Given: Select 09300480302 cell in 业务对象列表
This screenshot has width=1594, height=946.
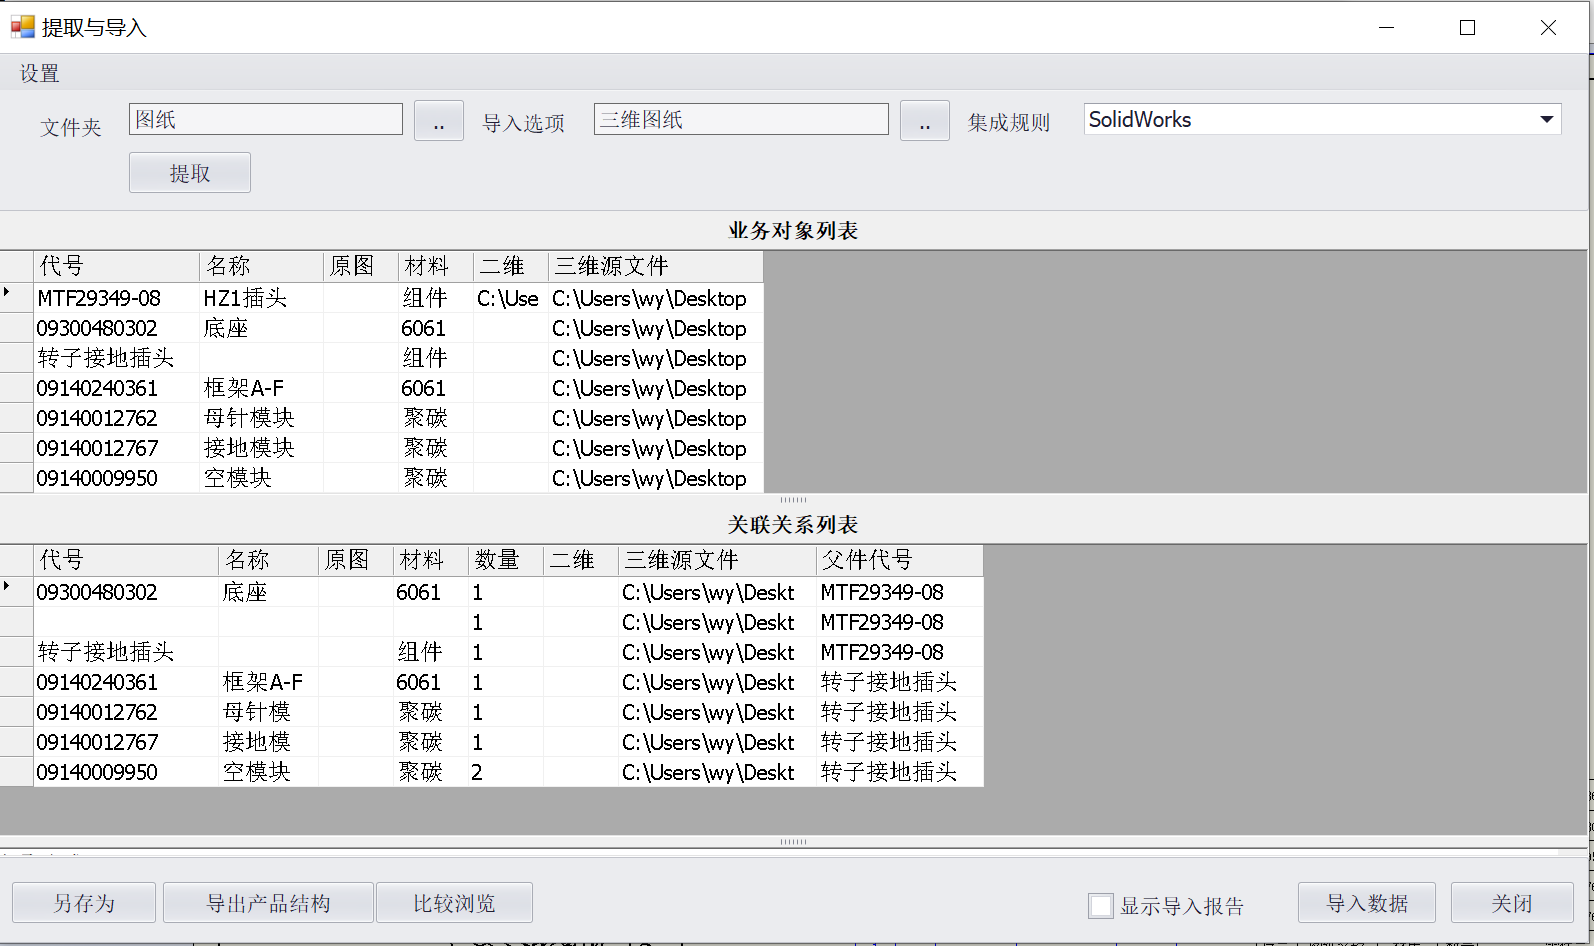Looking at the screenshot, I should 116,328.
